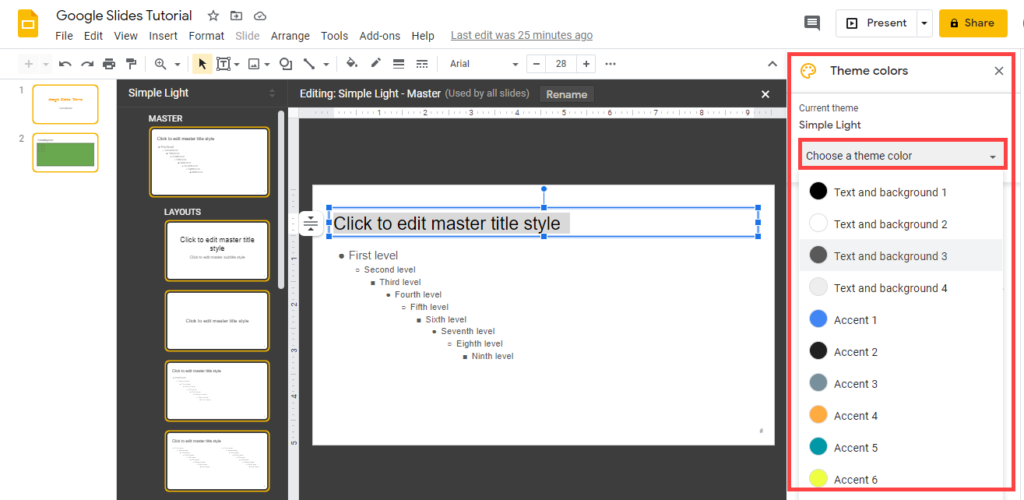Activate the Paint format tool

(131, 64)
